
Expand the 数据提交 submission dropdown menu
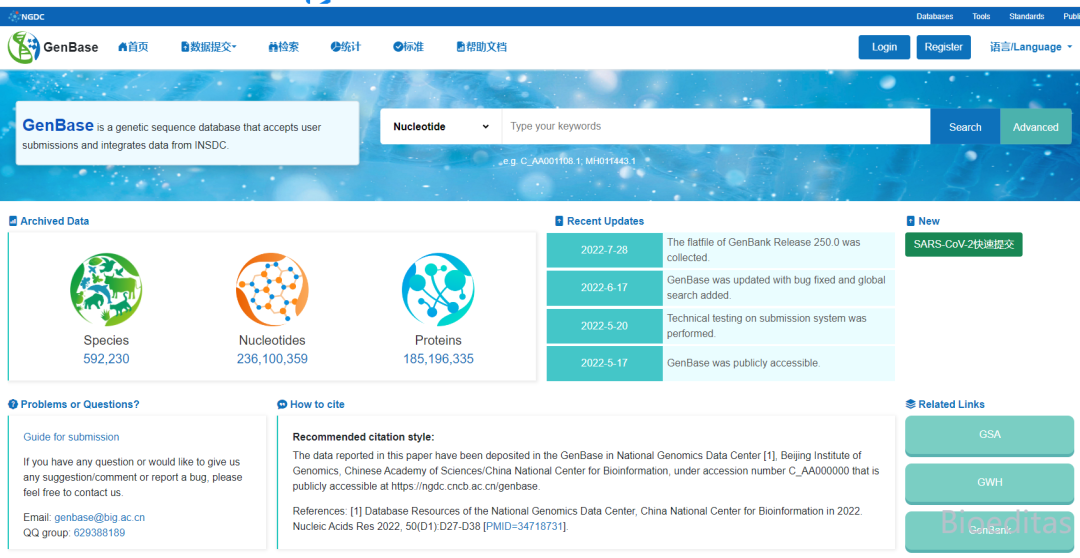(x=209, y=47)
